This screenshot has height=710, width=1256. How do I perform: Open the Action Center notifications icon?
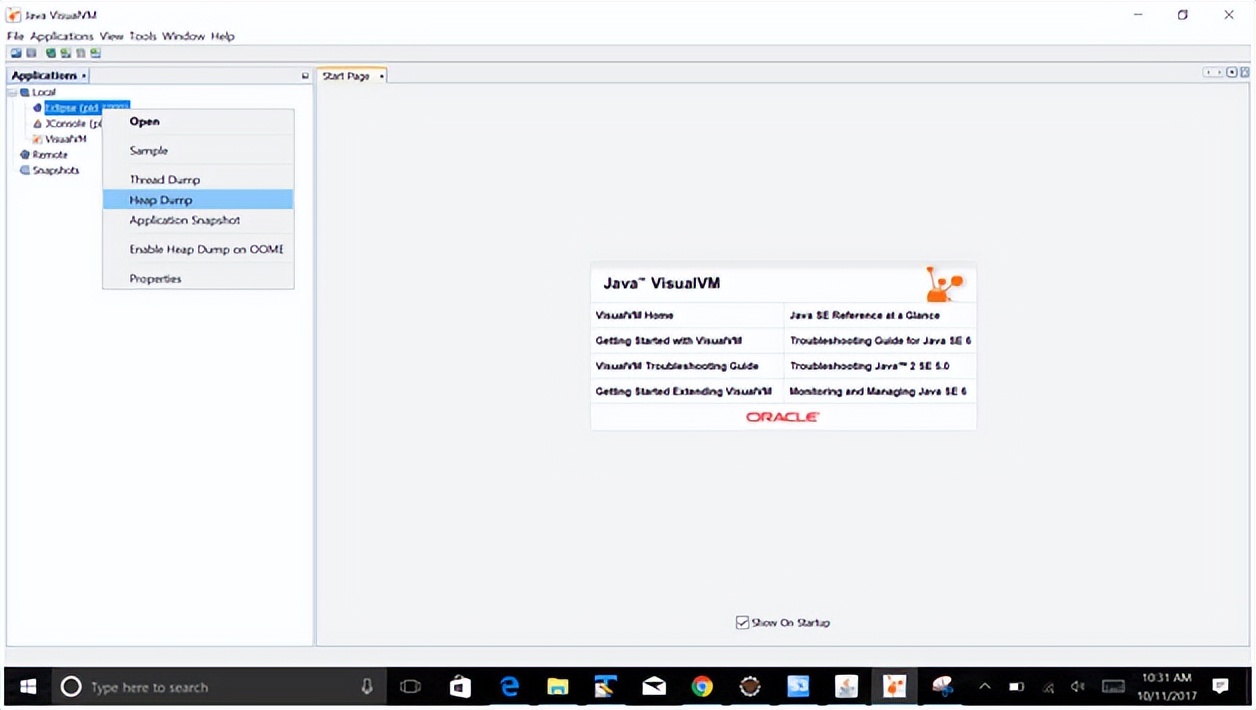[1220, 687]
